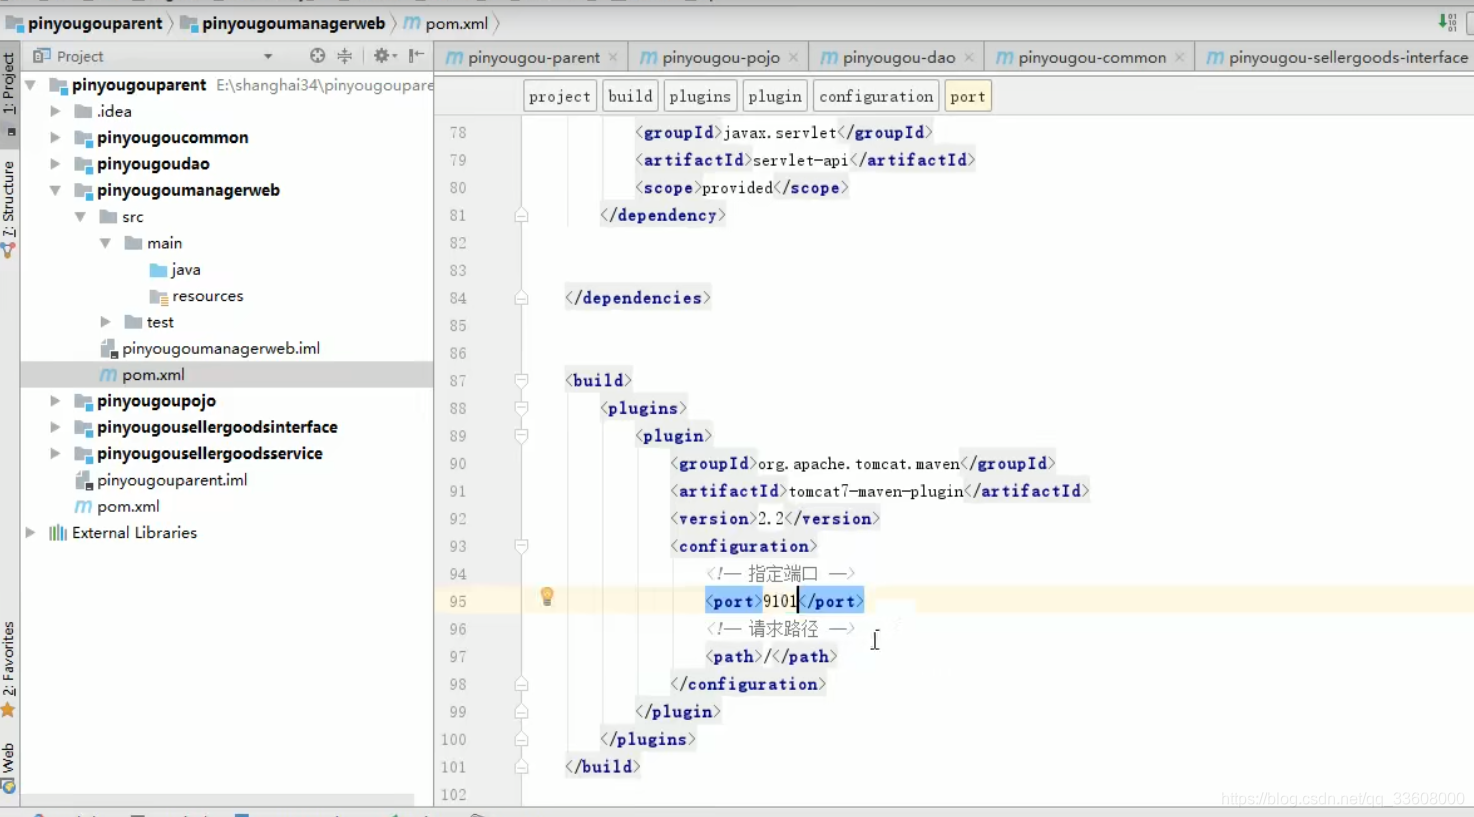Fold the plugins tag at line 88

(521, 408)
